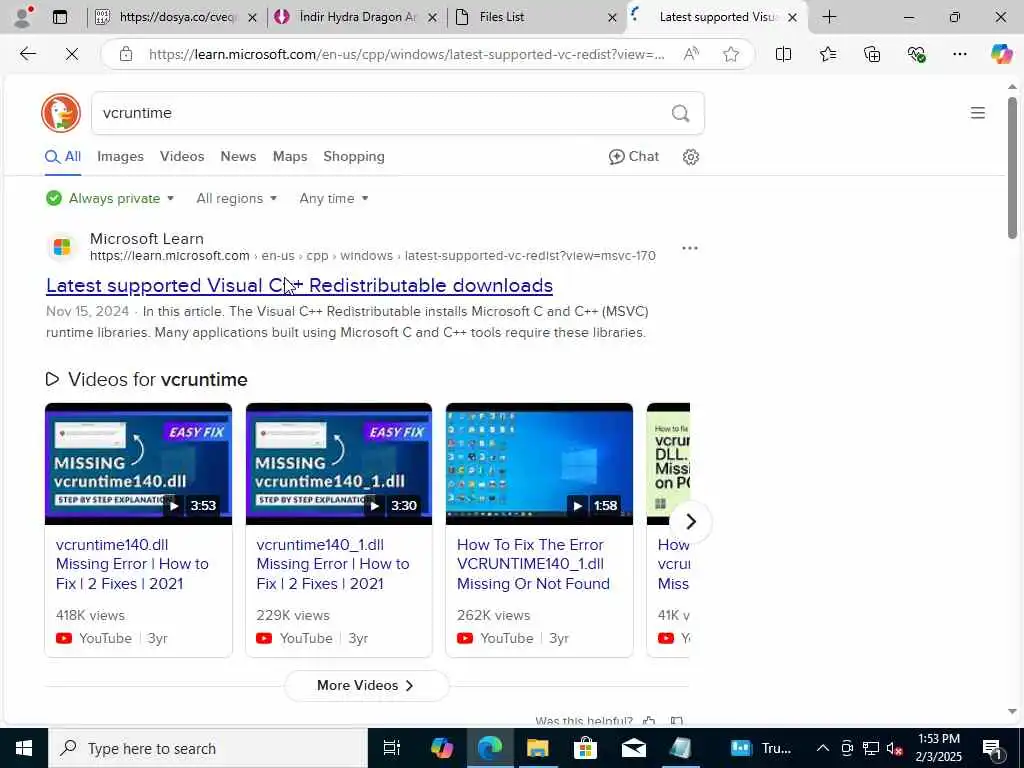The height and width of the screenshot is (768, 1024).
Task: View site information lock icon
Action: point(126,54)
